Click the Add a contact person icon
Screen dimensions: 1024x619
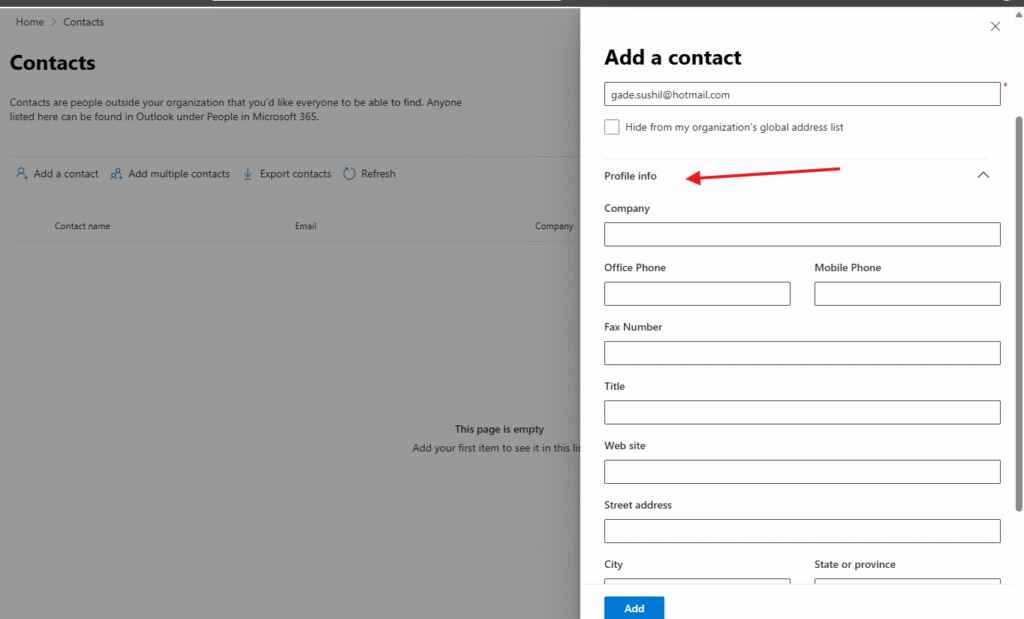coord(22,174)
